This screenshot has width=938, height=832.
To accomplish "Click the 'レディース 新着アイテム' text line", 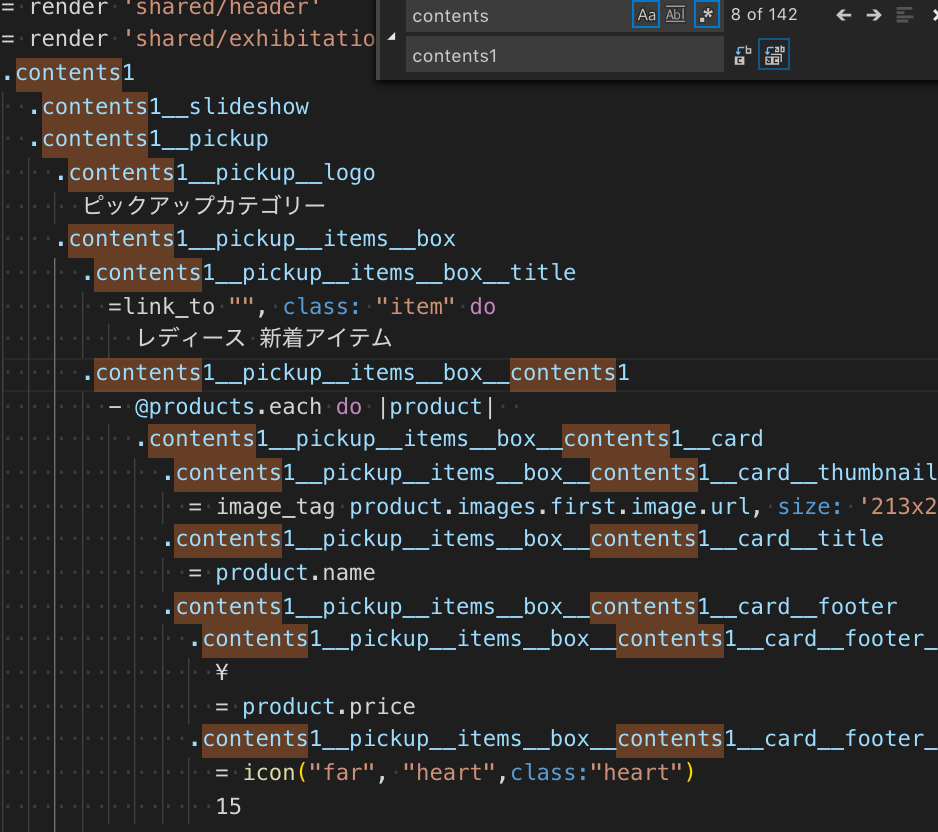I will click(264, 339).
